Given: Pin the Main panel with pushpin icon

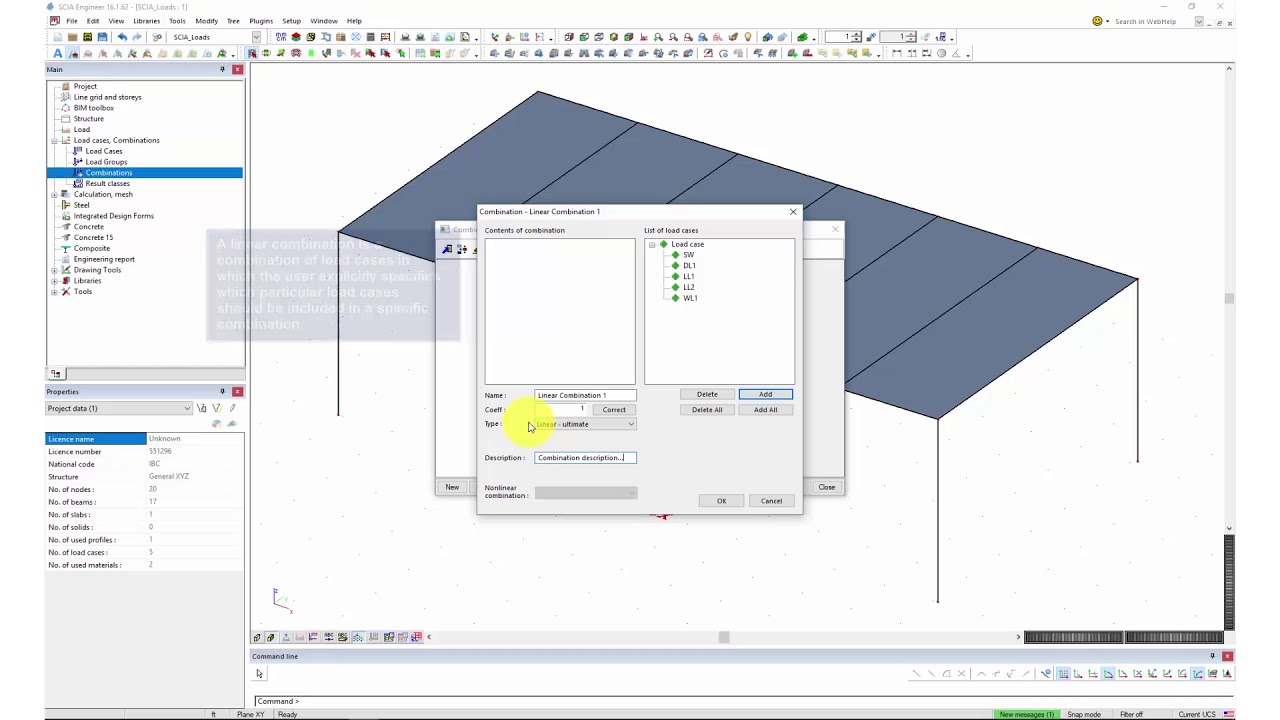Looking at the screenshot, I should 222,69.
